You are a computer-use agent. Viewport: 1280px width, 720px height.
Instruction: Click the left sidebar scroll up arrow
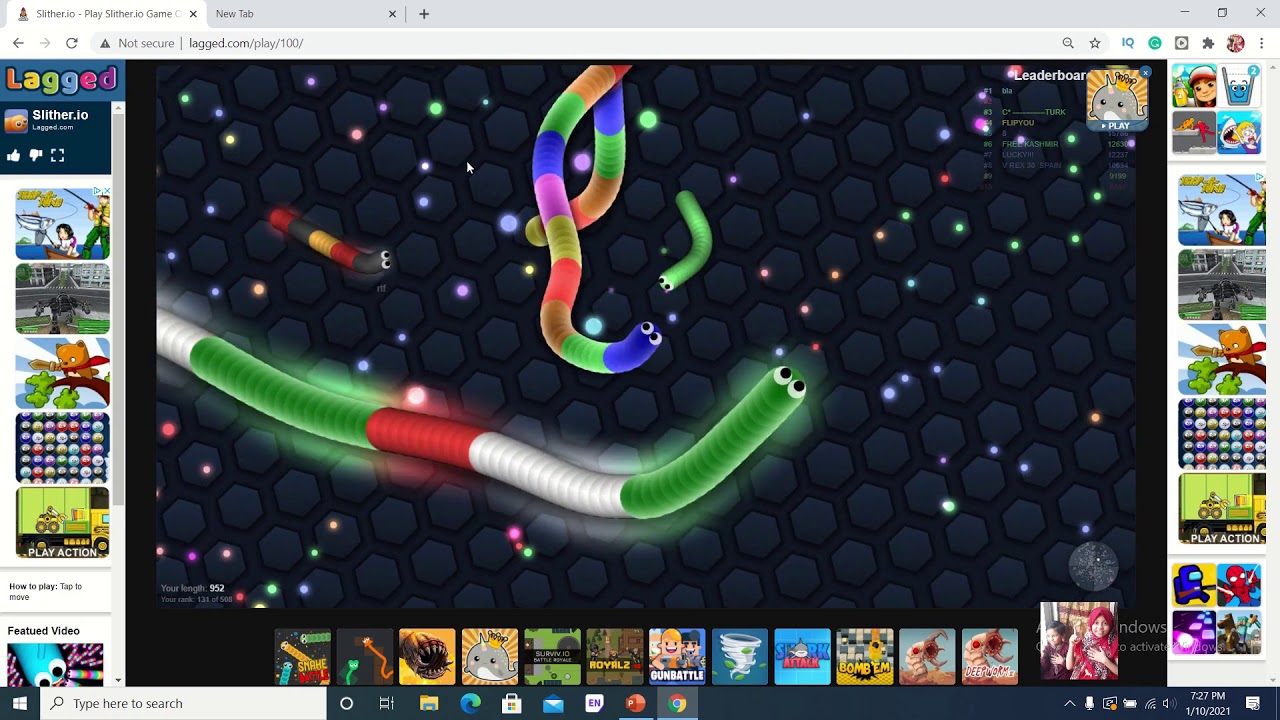(119, 108)
